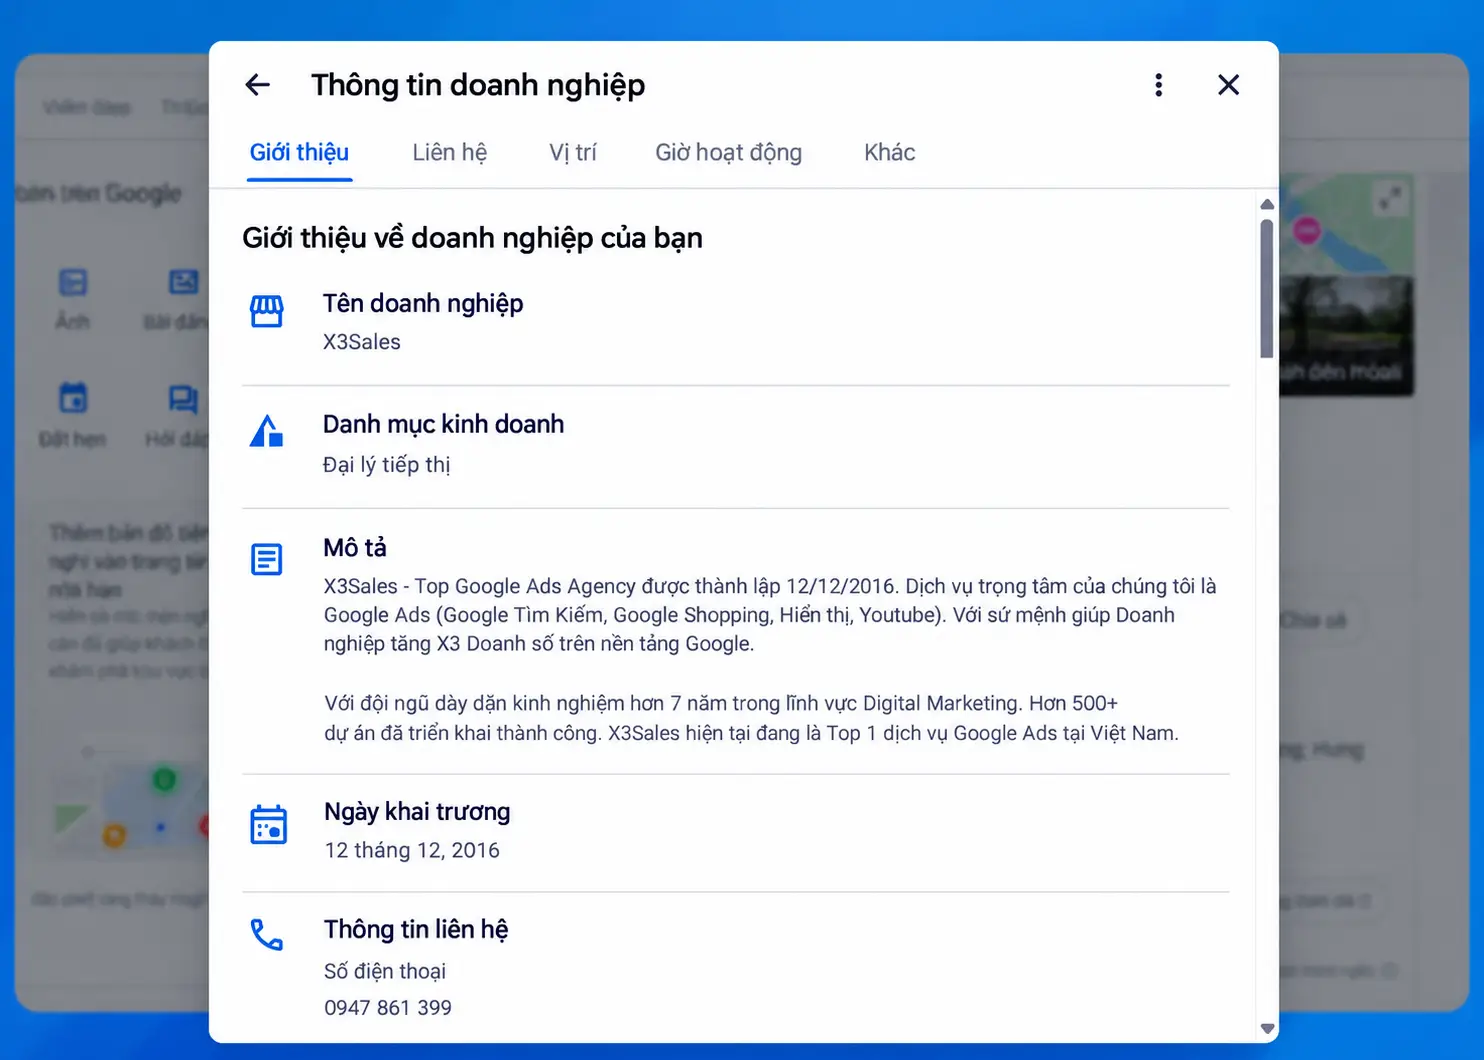Click the Danh mục kinh doanh heading

(x=443, y=424)
